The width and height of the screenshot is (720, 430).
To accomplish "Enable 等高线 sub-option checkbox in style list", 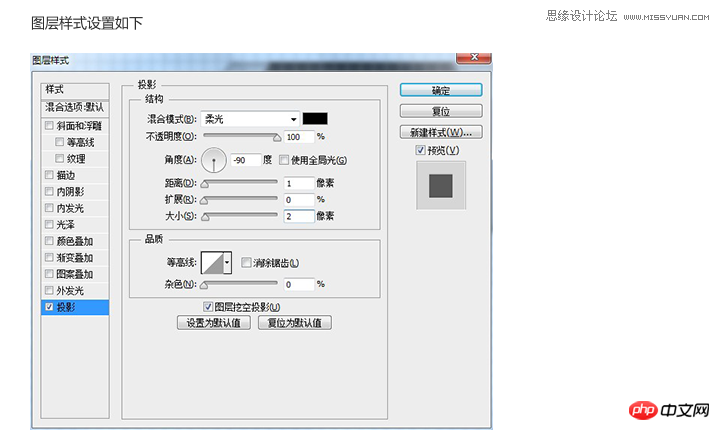I will tap(59, 142).
